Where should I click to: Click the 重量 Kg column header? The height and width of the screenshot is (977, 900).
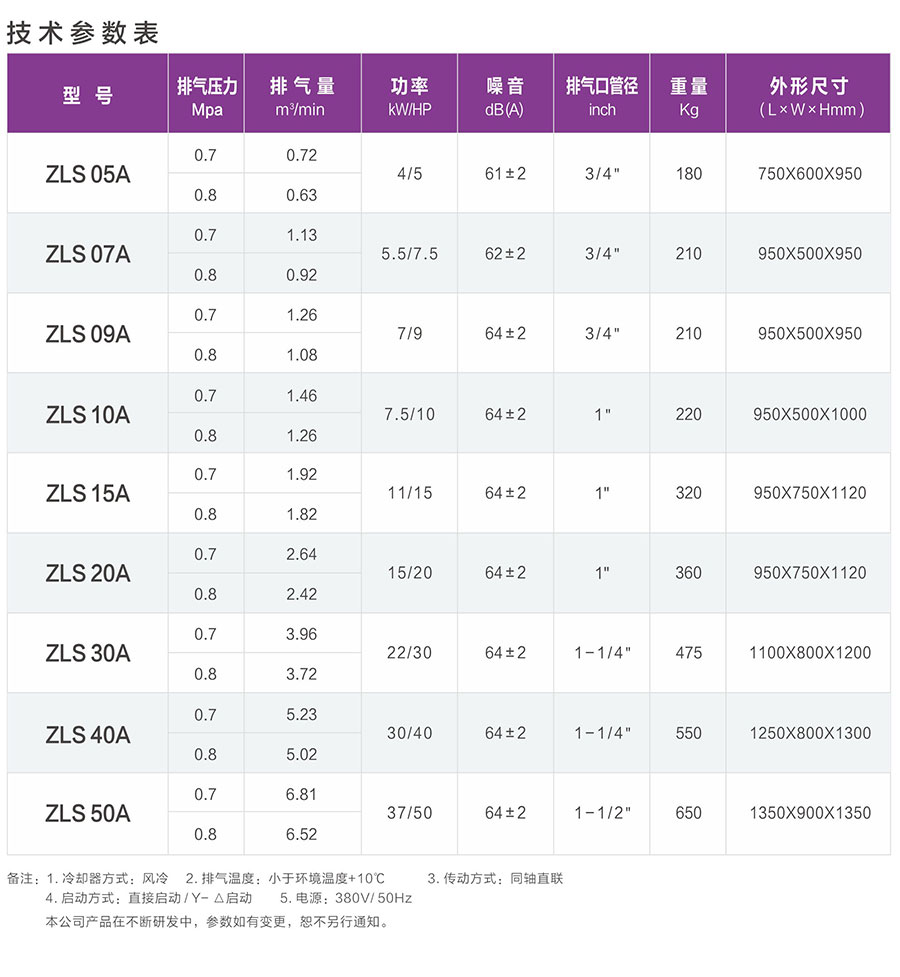[x=688, y=96]
